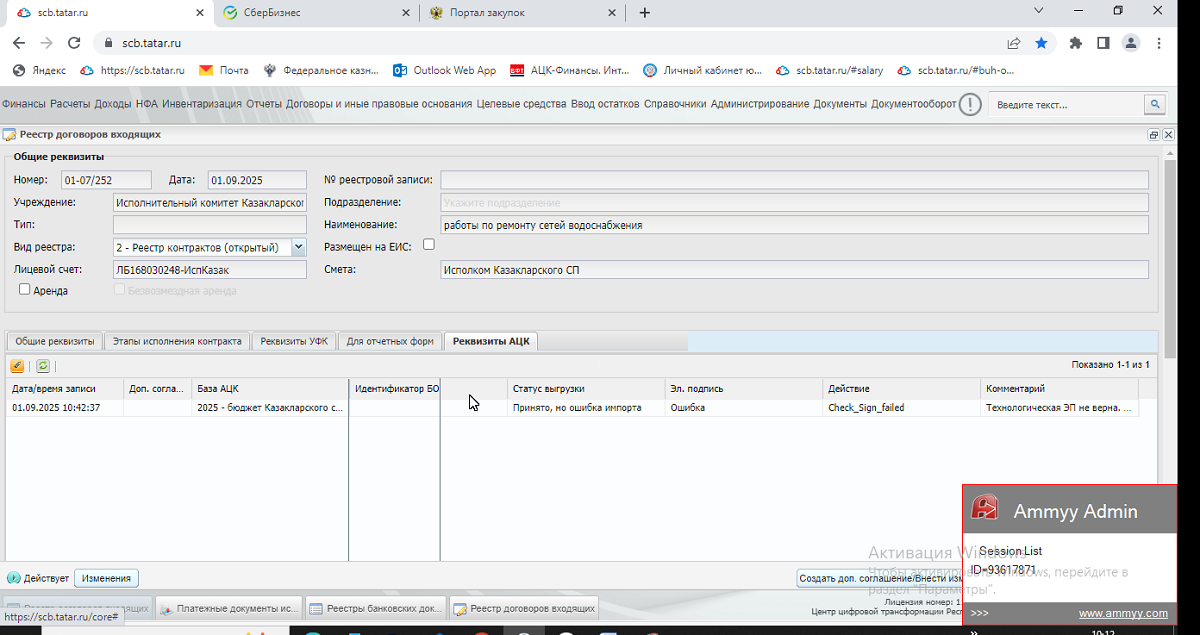This screenshot has height=635, width=1200.
Task: Click Создать доп. соглашение button
Action: point(879,578)
